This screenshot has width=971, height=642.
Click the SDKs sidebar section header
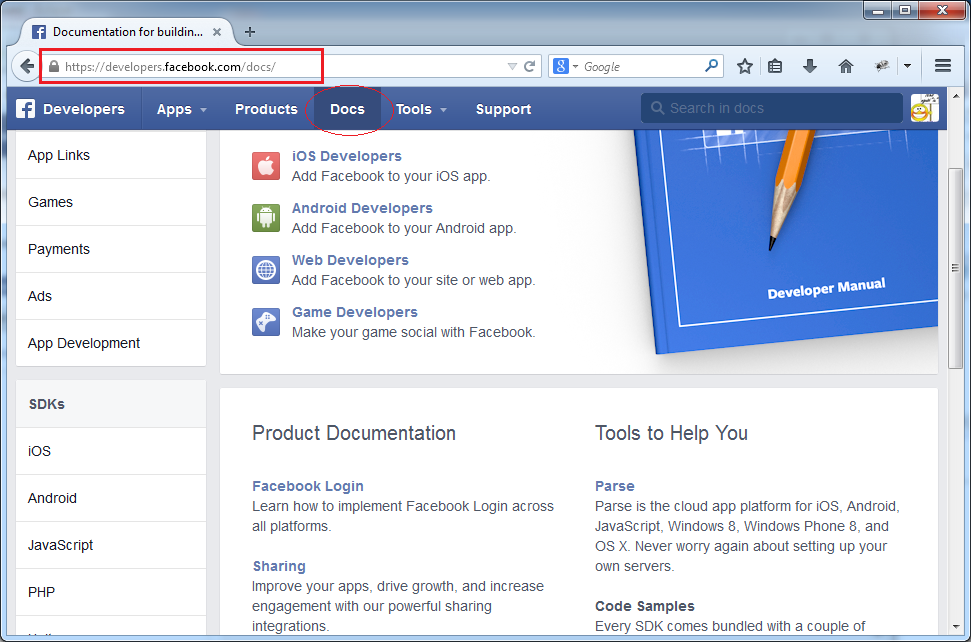(111, 404)
